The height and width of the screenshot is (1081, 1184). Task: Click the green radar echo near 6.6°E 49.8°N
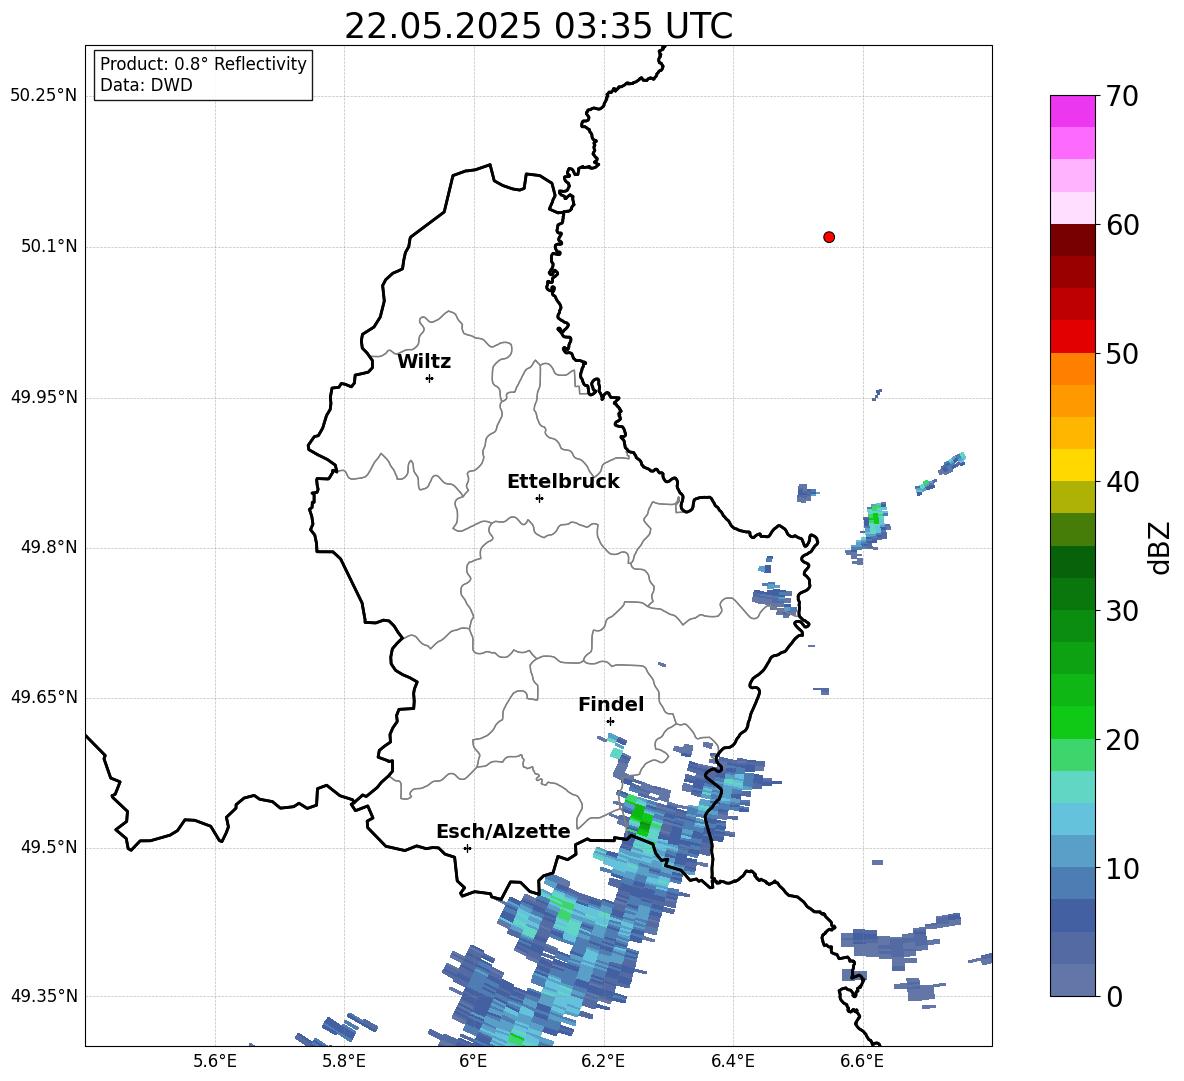click(x=875, y=517)
